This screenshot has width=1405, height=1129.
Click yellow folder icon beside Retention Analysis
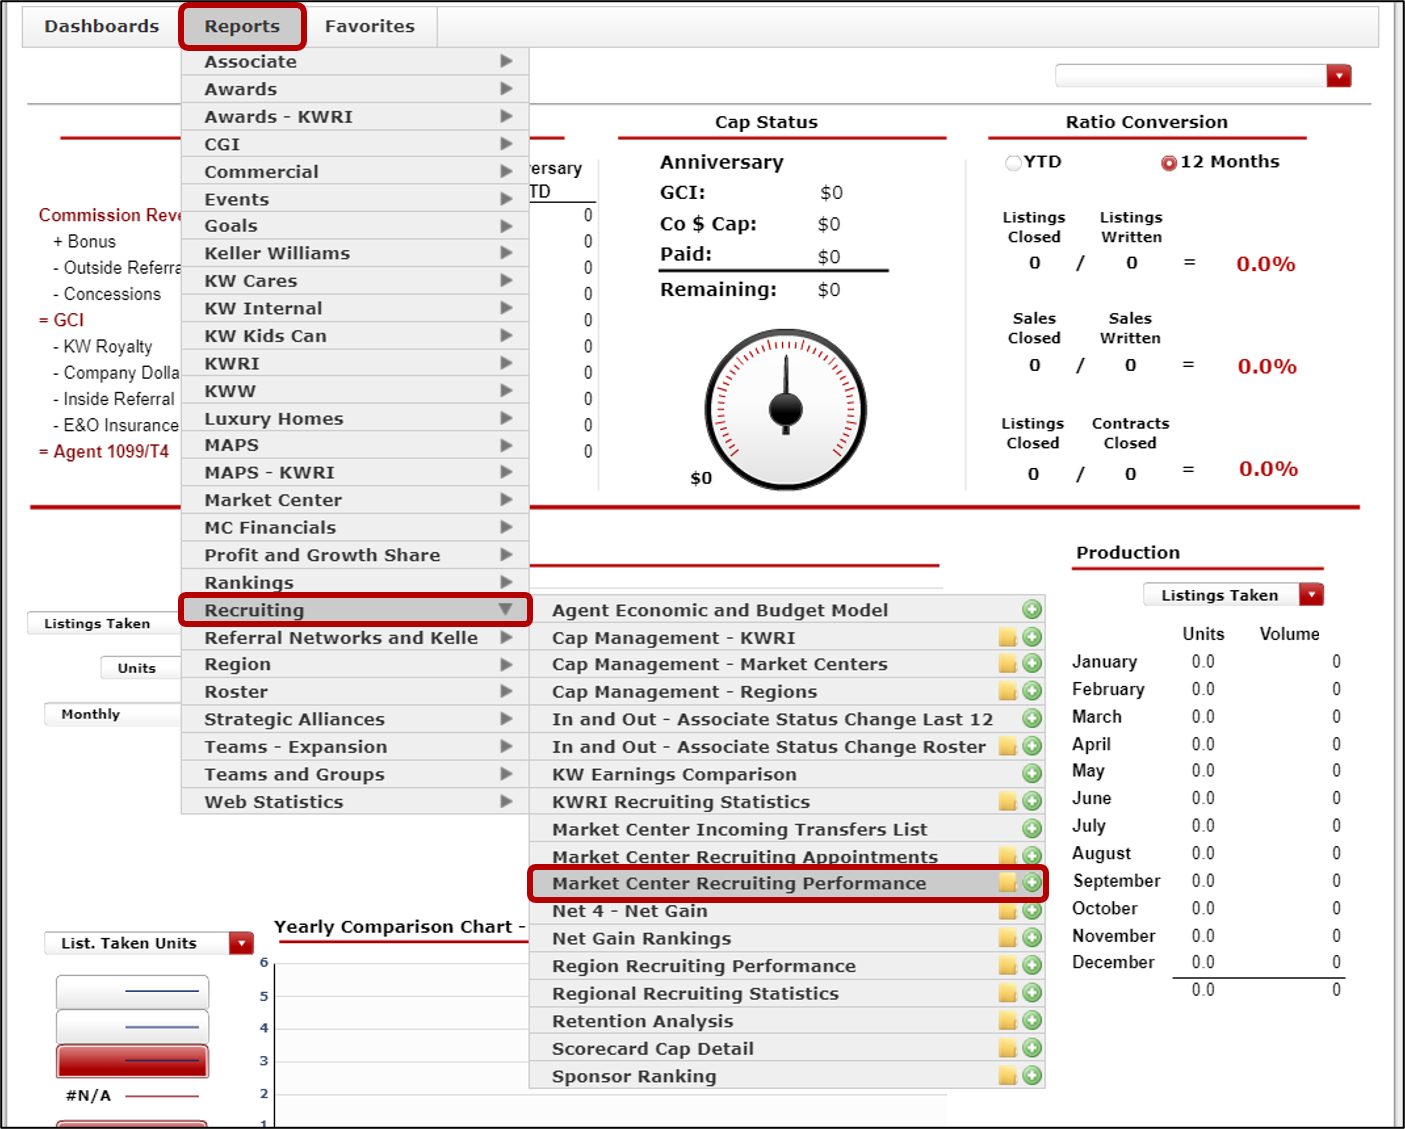tap(1007, 1021)
